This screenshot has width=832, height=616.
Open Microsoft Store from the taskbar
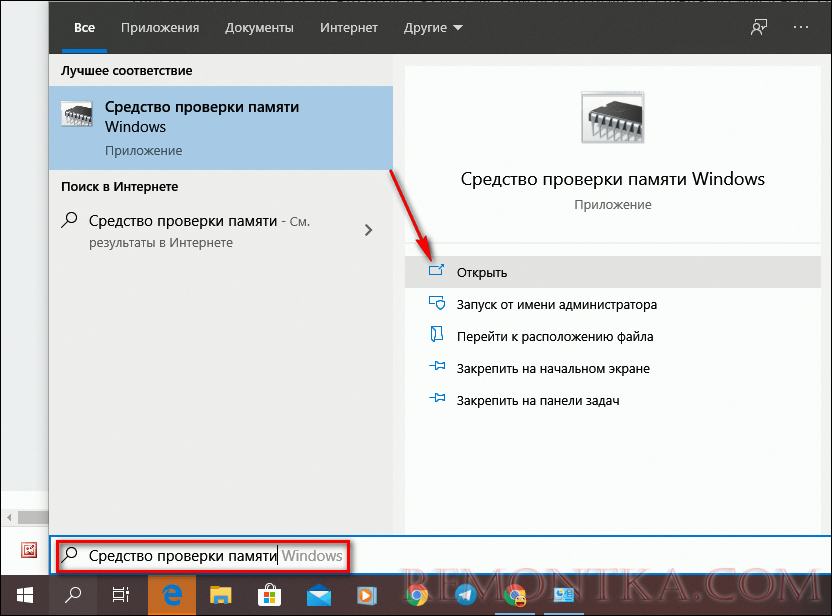coord(270,595)
